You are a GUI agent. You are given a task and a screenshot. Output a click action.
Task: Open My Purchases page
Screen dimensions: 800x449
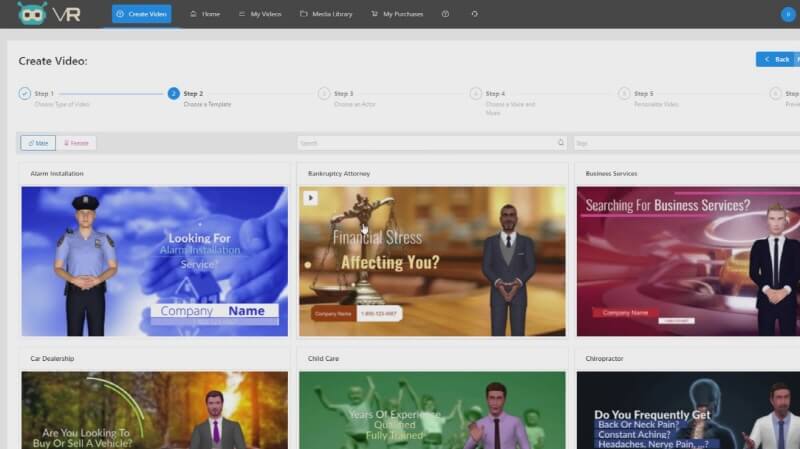pyautogui.click(x=397, y=14)
